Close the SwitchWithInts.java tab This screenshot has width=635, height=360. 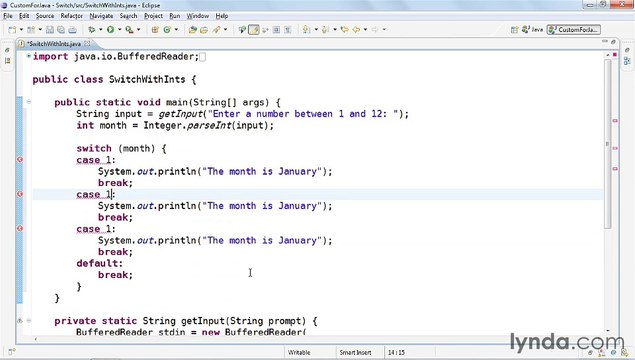point(87,43)
